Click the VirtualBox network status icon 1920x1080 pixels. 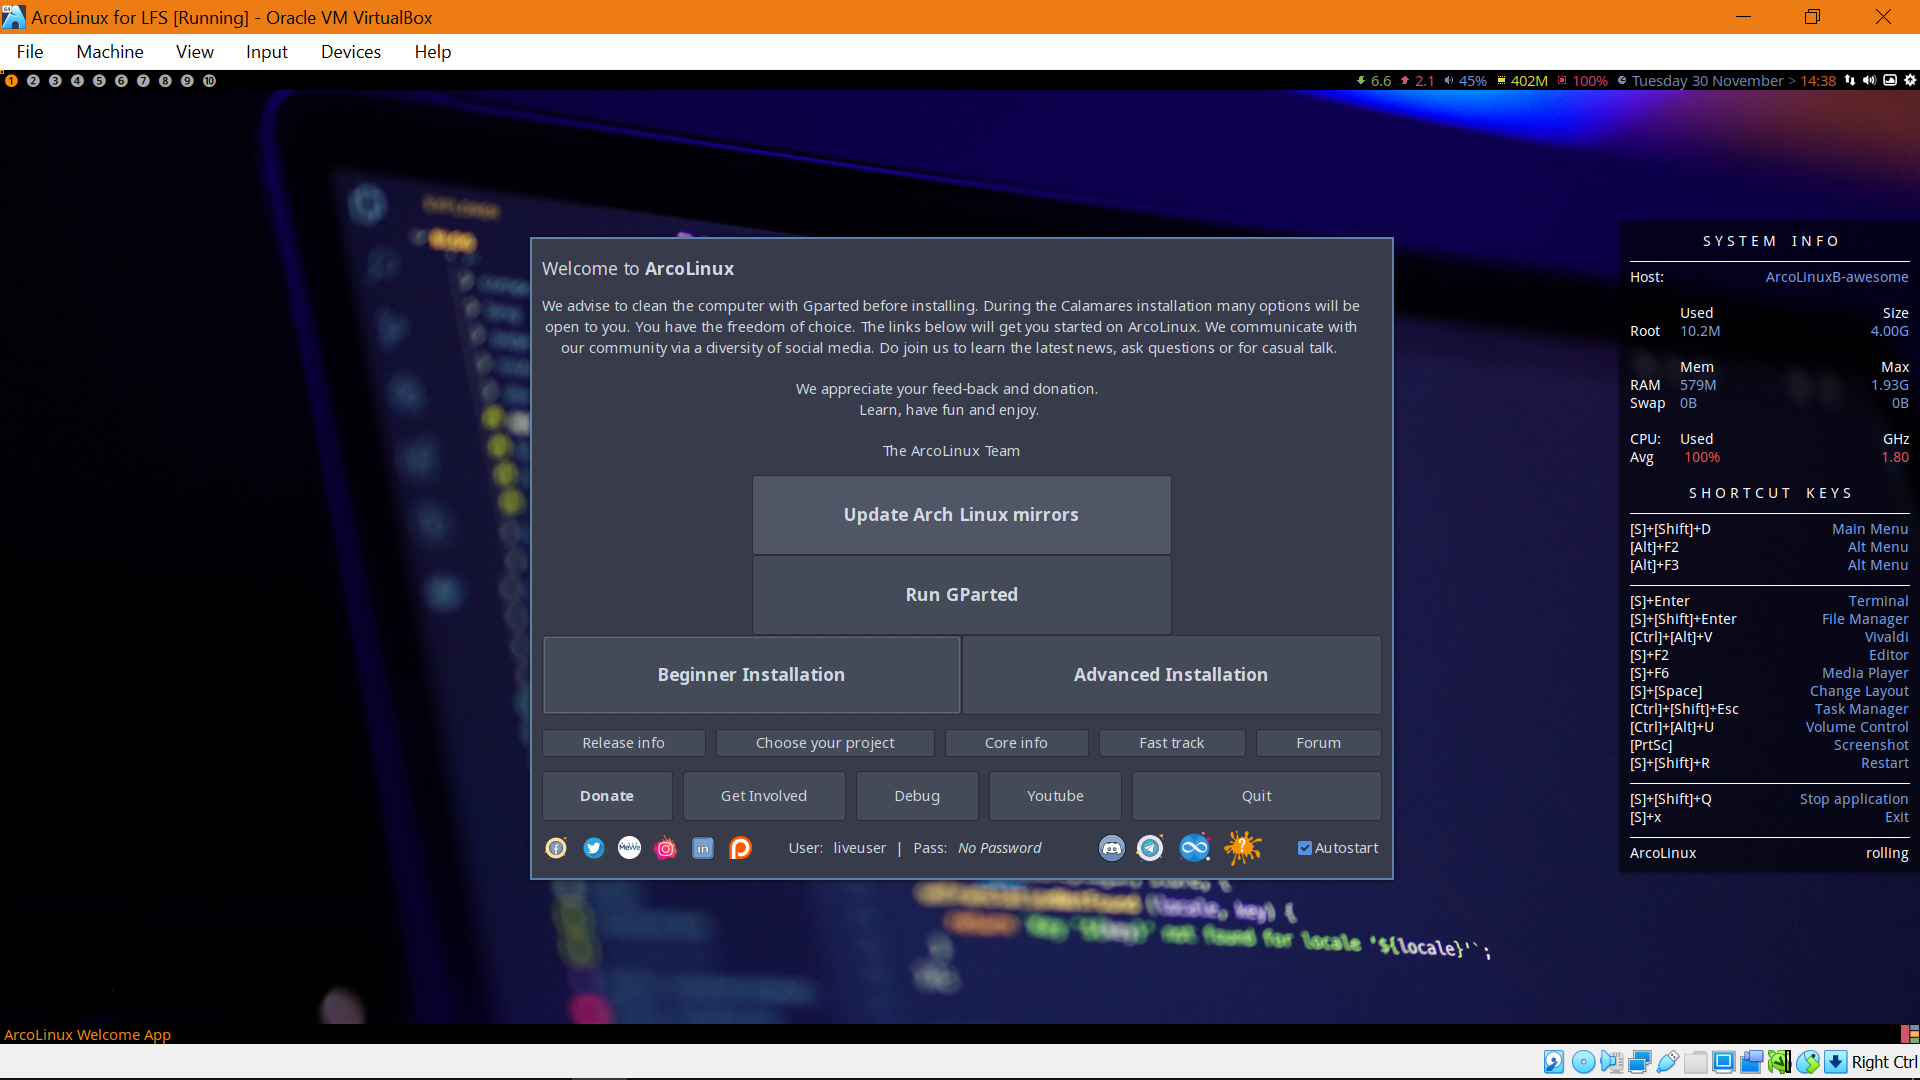click(x=1640, y=1062)
